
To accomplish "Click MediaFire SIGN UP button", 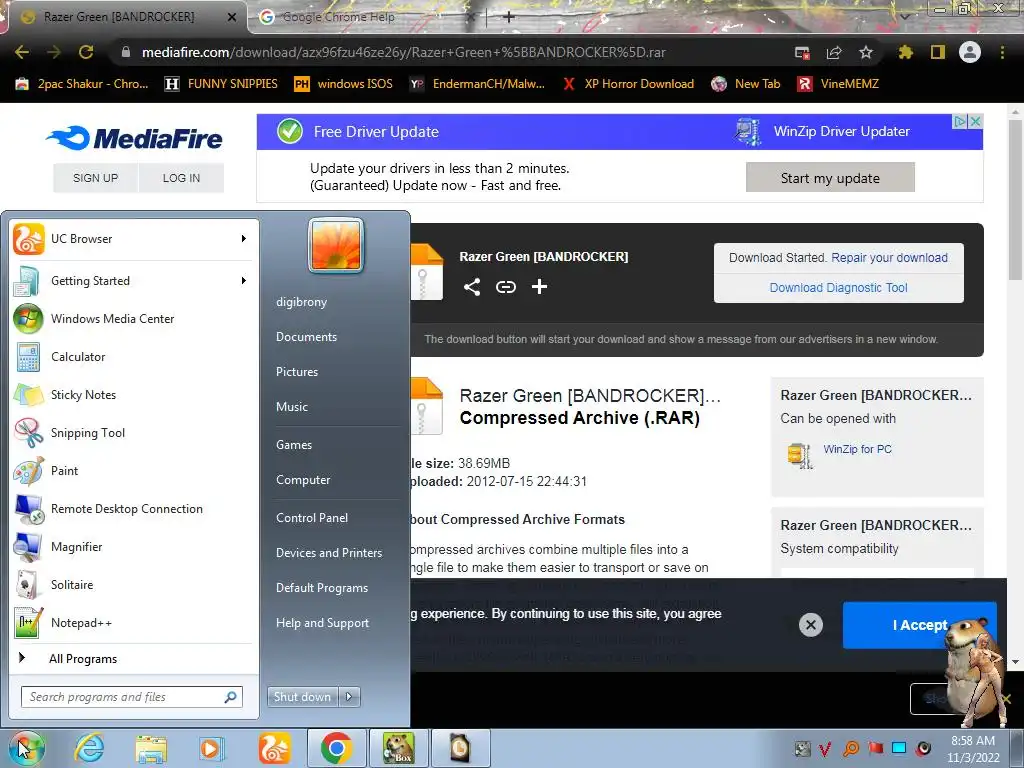I will [x=95, y=178].
